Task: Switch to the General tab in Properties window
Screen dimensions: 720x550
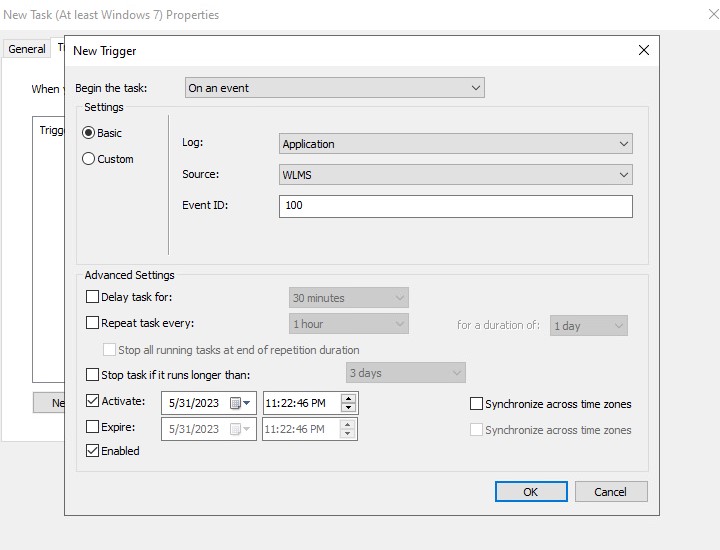Action: pos(27,49)
